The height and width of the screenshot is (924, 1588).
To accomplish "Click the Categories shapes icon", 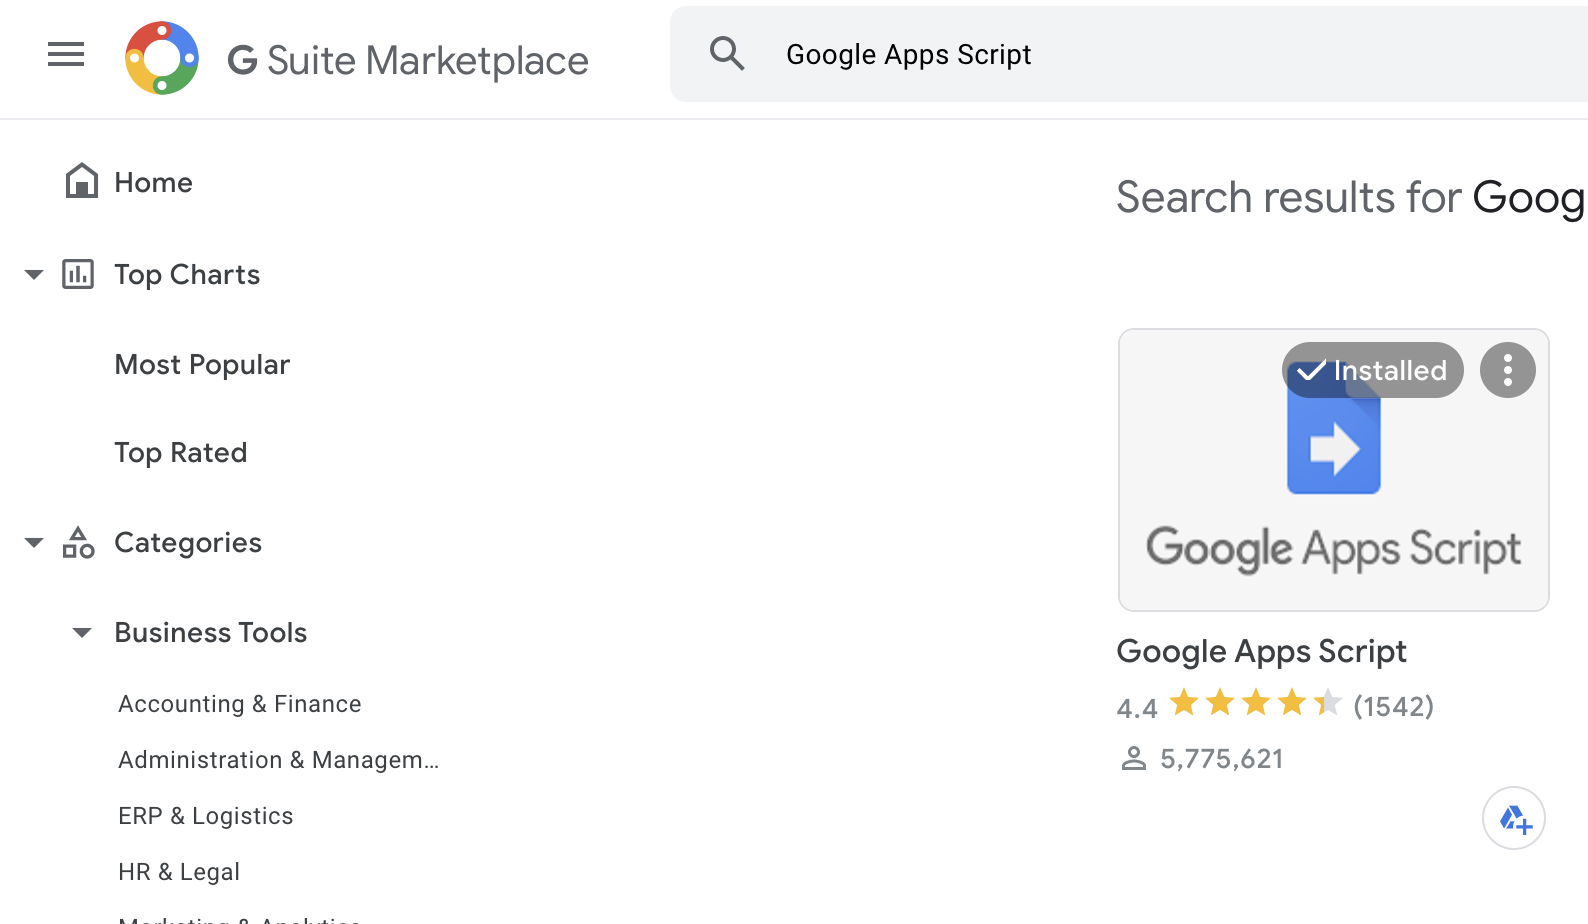I will pos(78,542).
